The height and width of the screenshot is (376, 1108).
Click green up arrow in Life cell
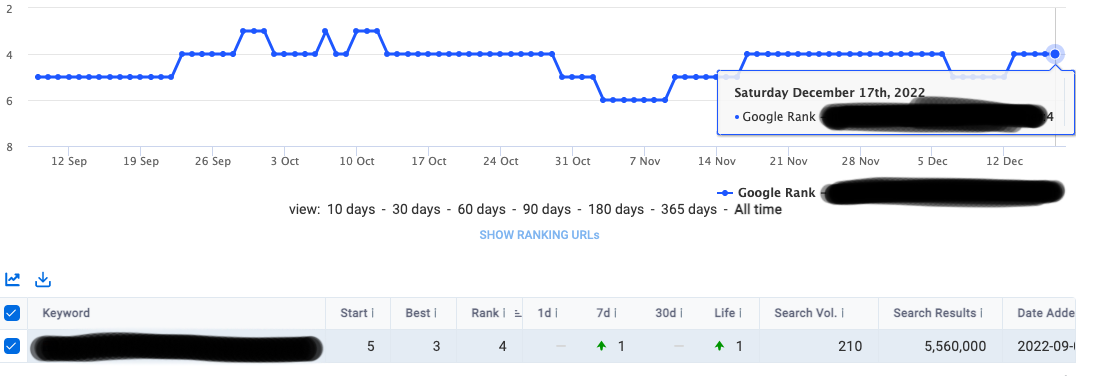click(x=719, y=346)
